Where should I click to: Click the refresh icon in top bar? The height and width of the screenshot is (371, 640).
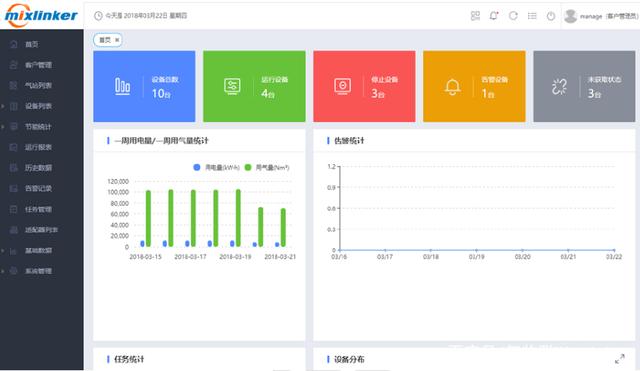513,16
